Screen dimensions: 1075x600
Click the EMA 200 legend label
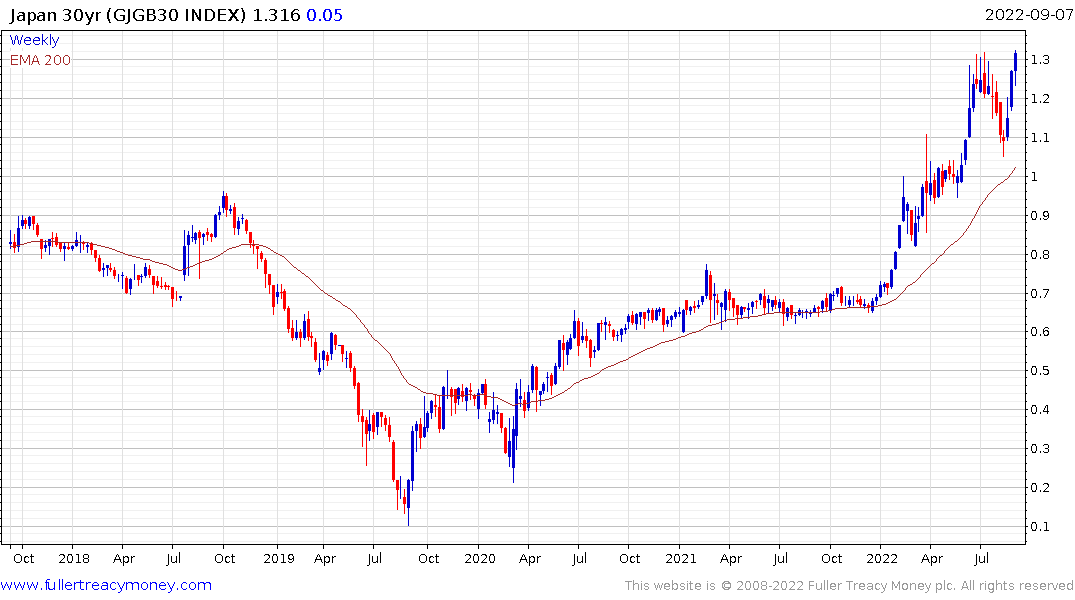[40, 60]
